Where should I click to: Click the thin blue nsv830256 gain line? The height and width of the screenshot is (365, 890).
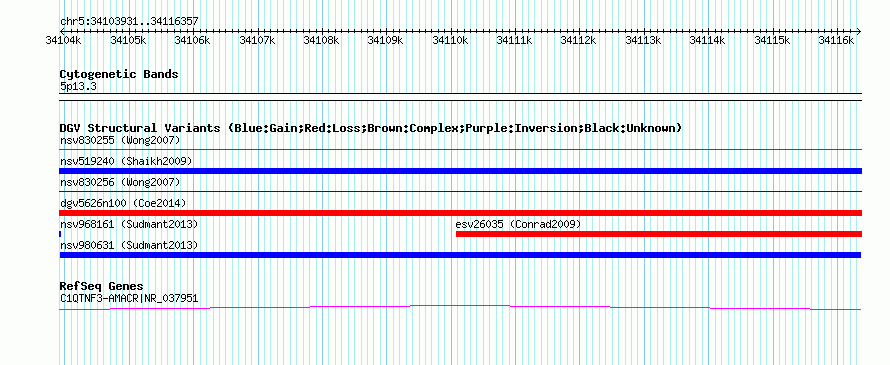click(x=460, y=192)
